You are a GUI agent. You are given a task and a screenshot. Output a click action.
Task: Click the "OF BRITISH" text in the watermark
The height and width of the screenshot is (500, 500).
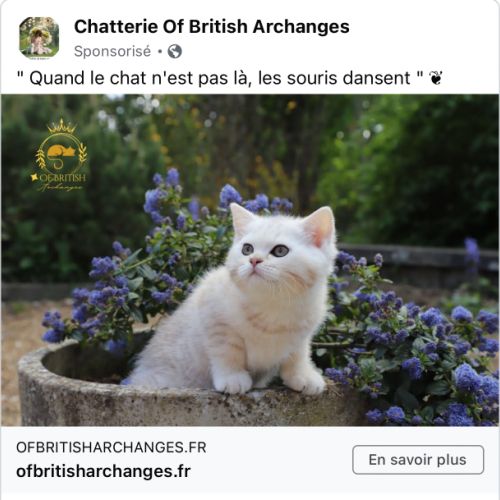(59, 177)
